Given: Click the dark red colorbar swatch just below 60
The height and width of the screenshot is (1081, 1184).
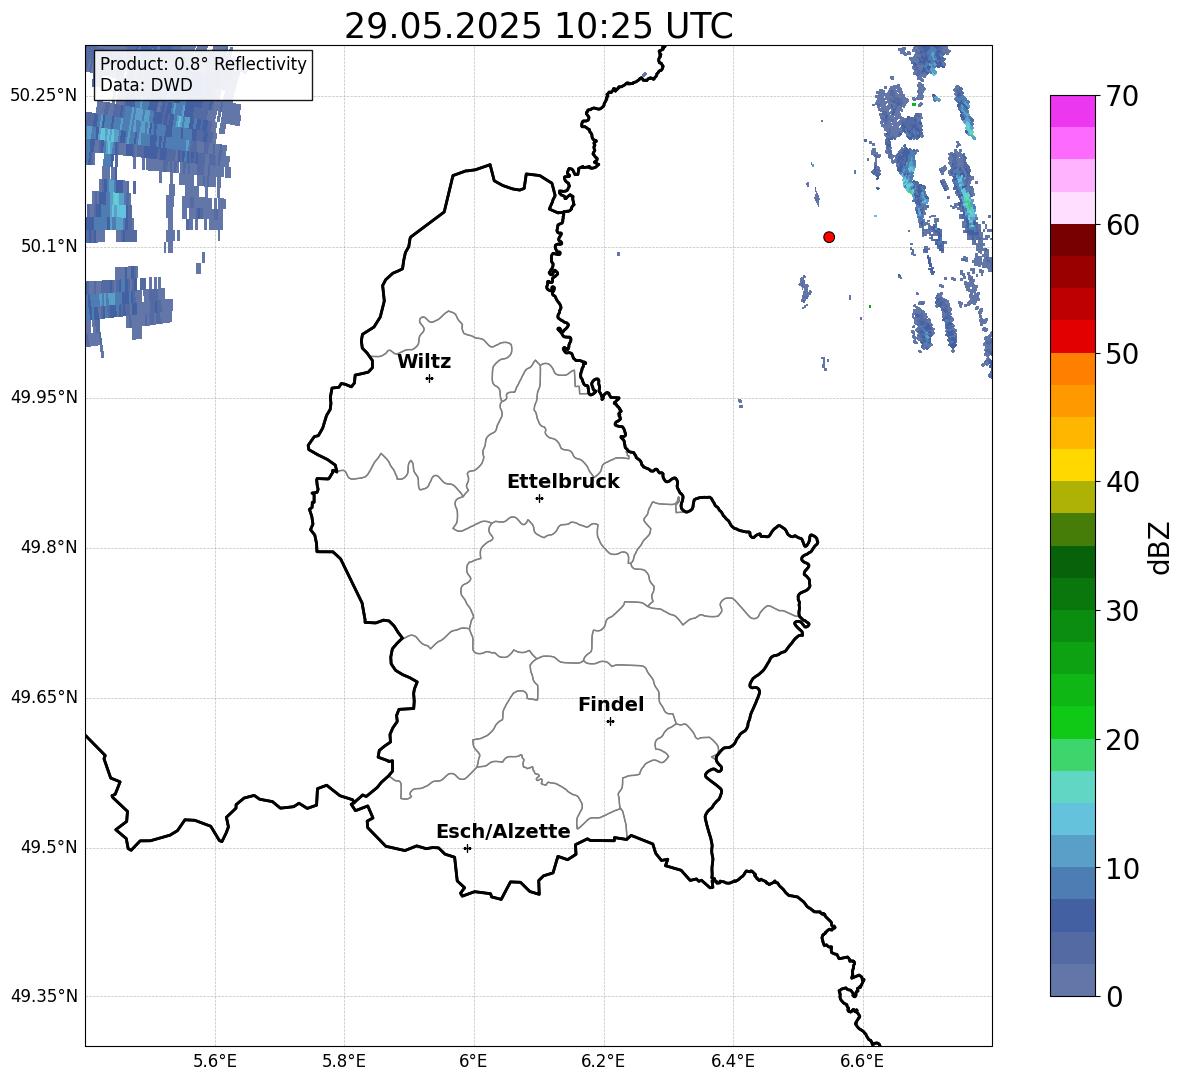Looking at the screenshot, I should coord(1072,240).
